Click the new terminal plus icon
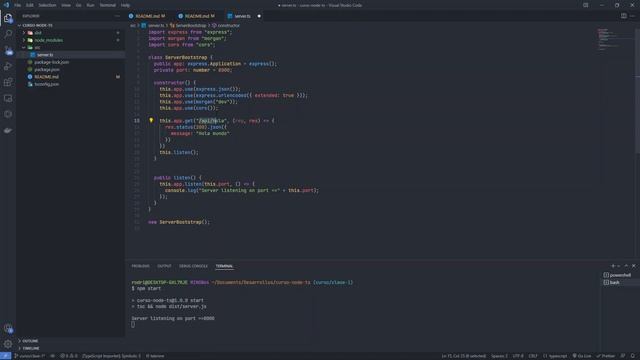The image size is (640, 360). point(613,266)
